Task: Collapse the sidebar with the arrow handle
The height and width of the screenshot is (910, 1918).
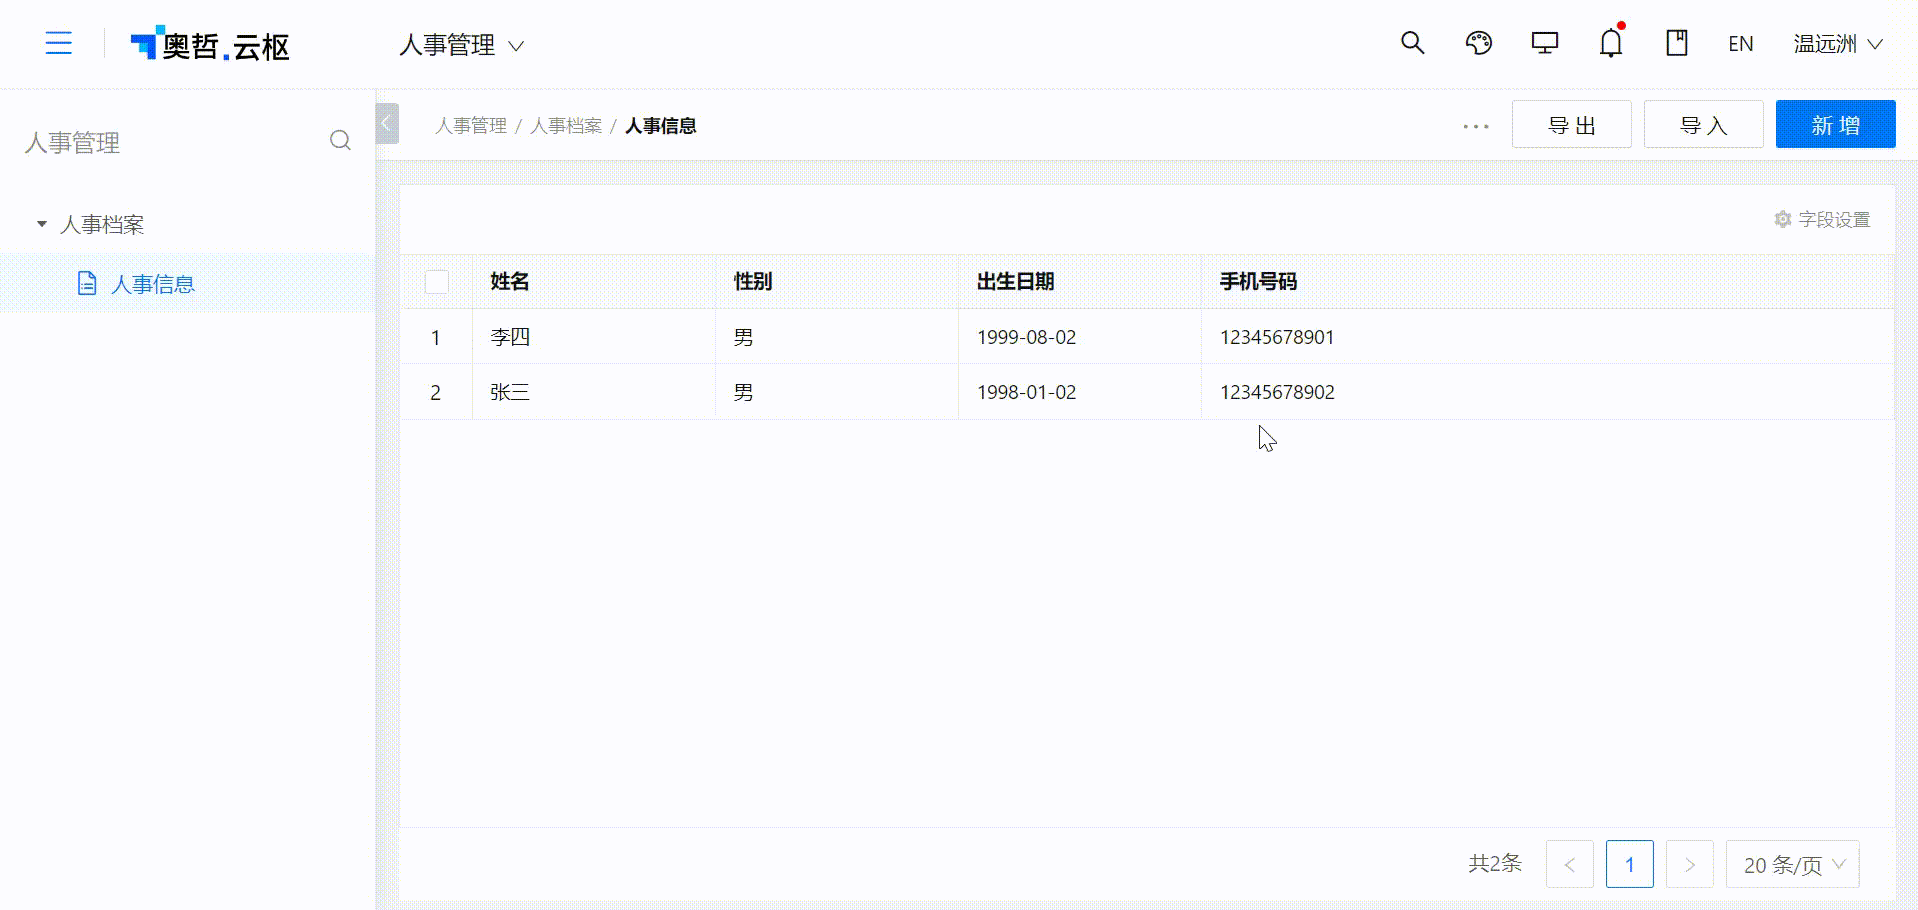Action: pos(387,124)
